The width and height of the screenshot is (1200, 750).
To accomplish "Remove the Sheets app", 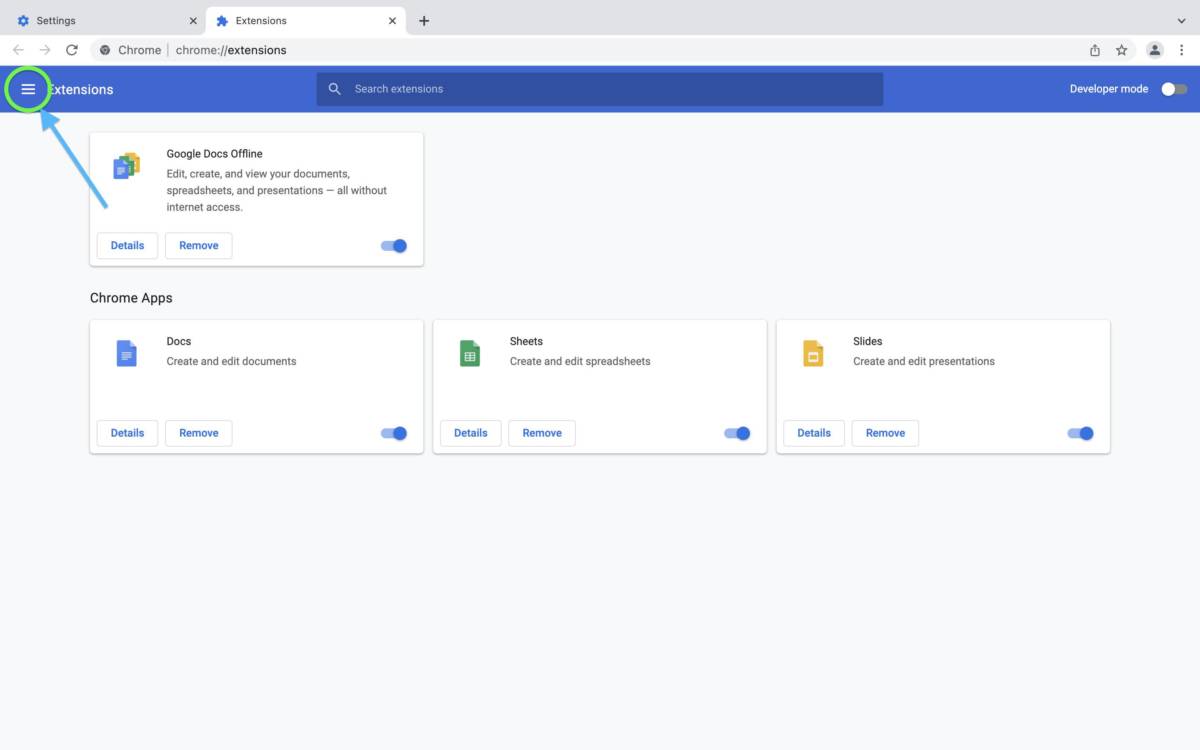I will (x=541, y=433).
